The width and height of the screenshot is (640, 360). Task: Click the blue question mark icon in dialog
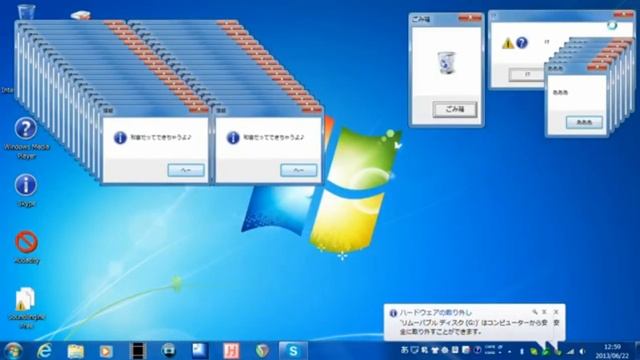coord(522,42)
